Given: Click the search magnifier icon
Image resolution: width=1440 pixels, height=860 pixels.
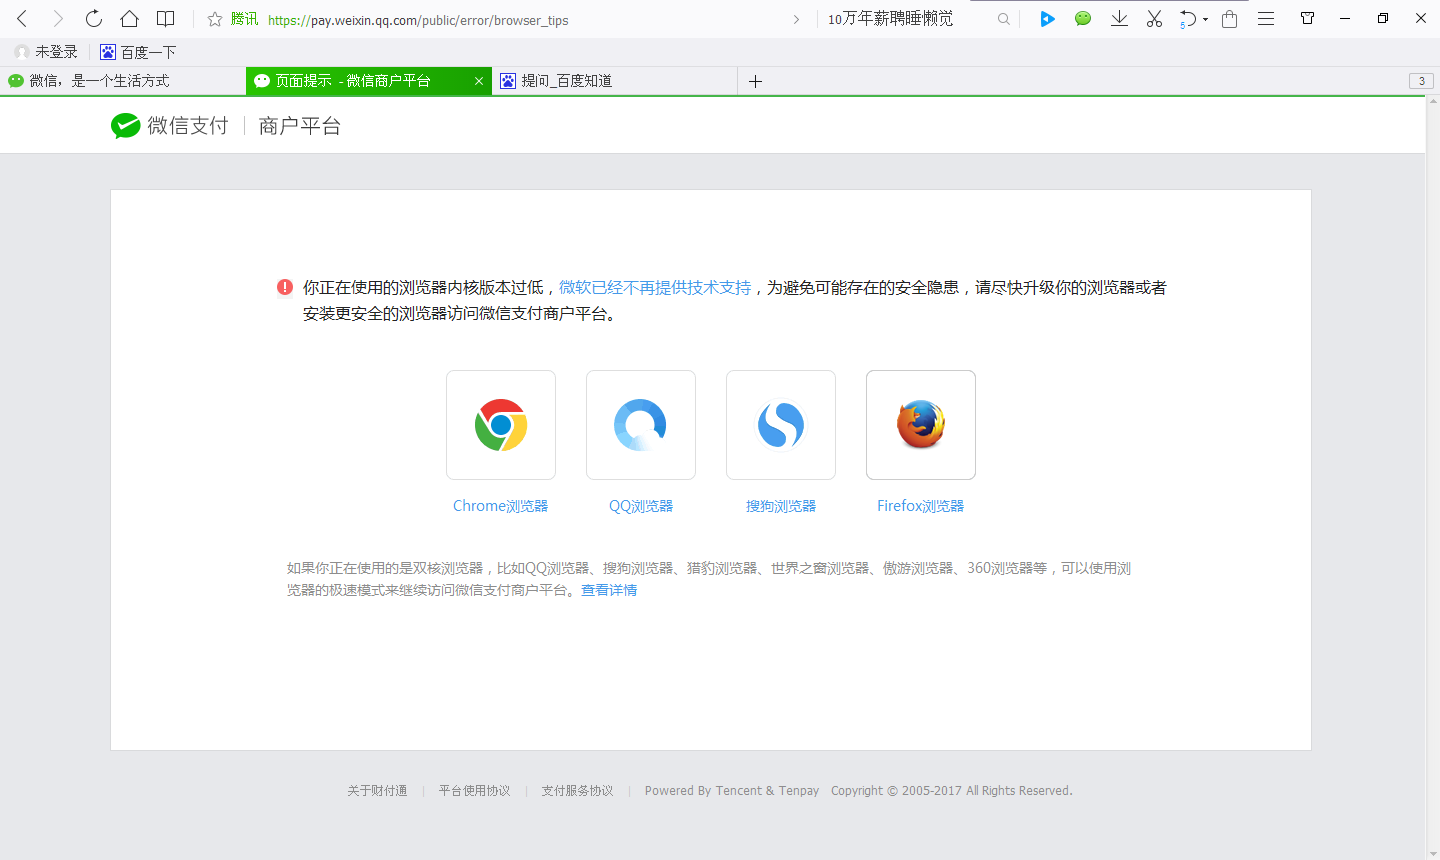Looking at the screenshot, I should pyautogui.click(x=1003, y=19).
